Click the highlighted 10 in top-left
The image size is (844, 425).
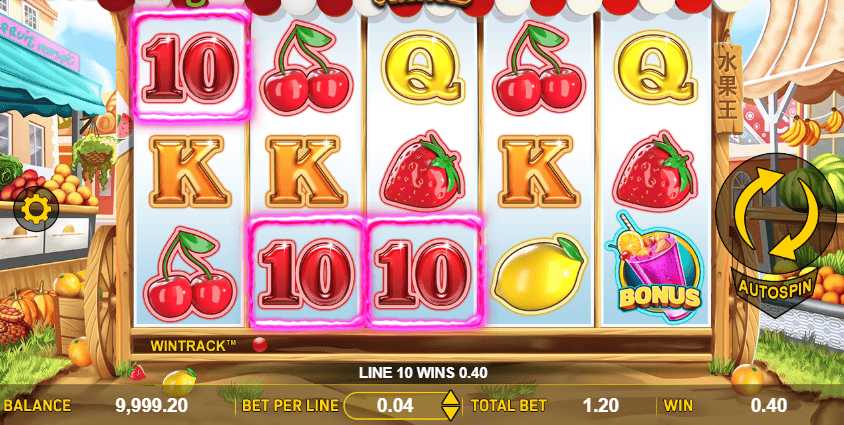191,66
